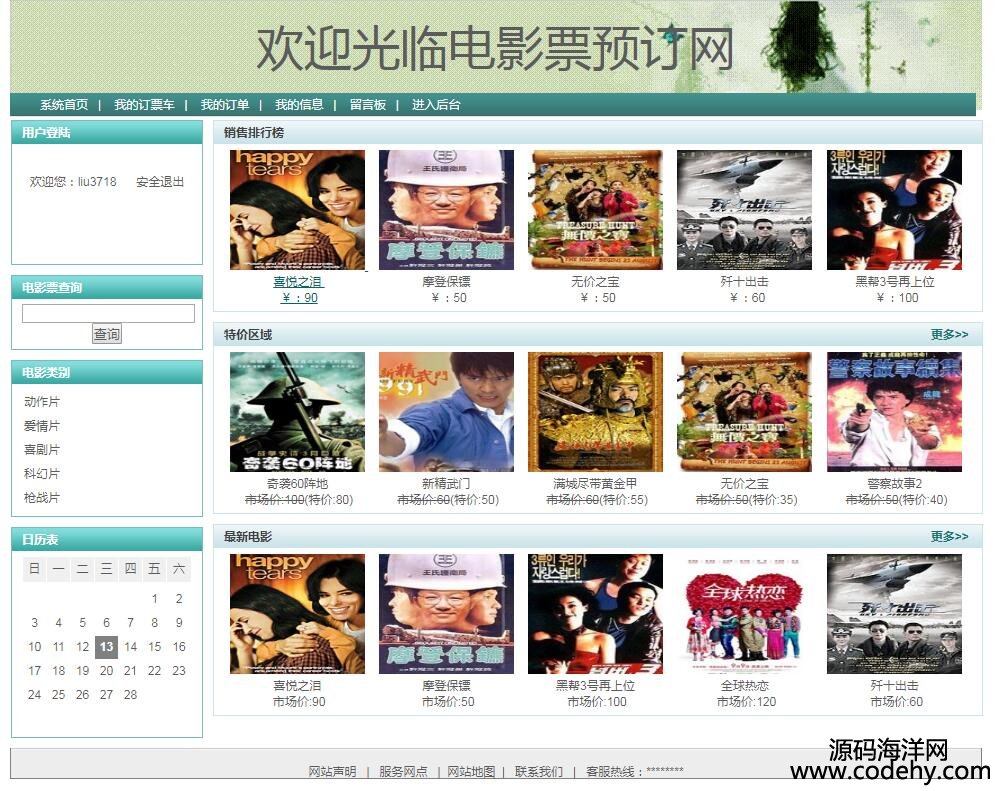Open 网站地图 footer link
Viewport: 995px width, 791px height.
pyautogui.click(x=471, y=772)
